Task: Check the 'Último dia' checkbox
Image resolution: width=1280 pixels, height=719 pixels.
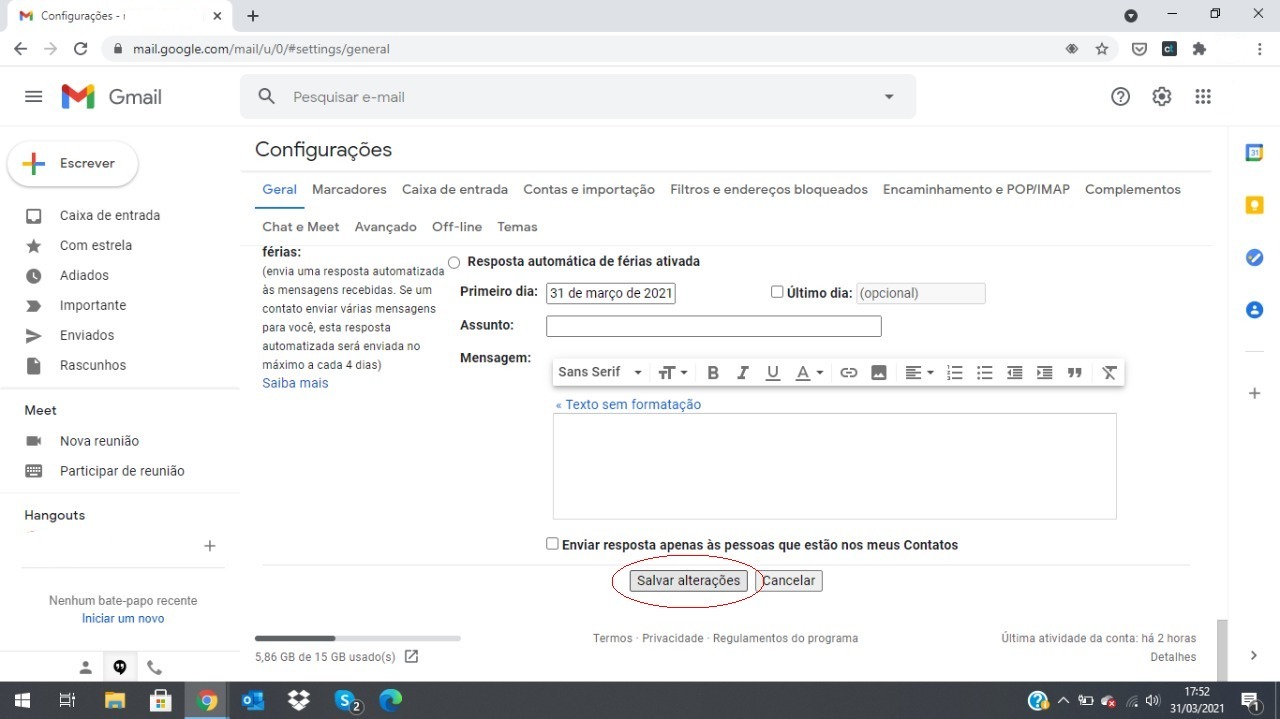Action: pyautogui.click(x=777, y=292)
